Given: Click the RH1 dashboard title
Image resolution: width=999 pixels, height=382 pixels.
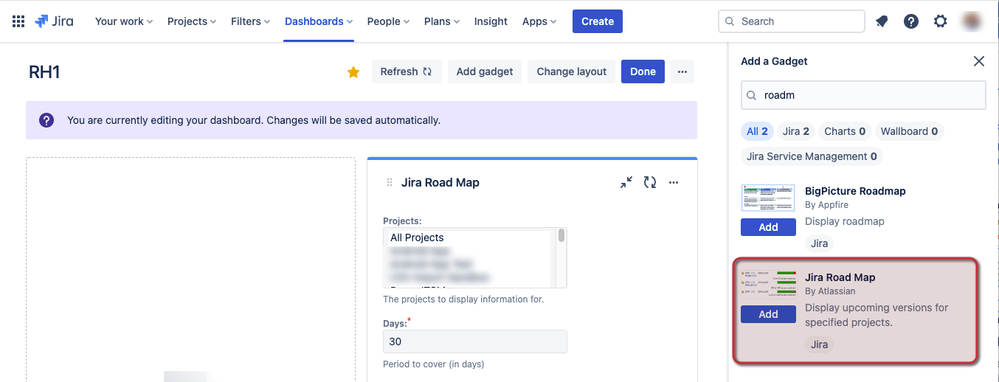Looking at the screenshot, I should pyautogui.click(x=45, y=72).
